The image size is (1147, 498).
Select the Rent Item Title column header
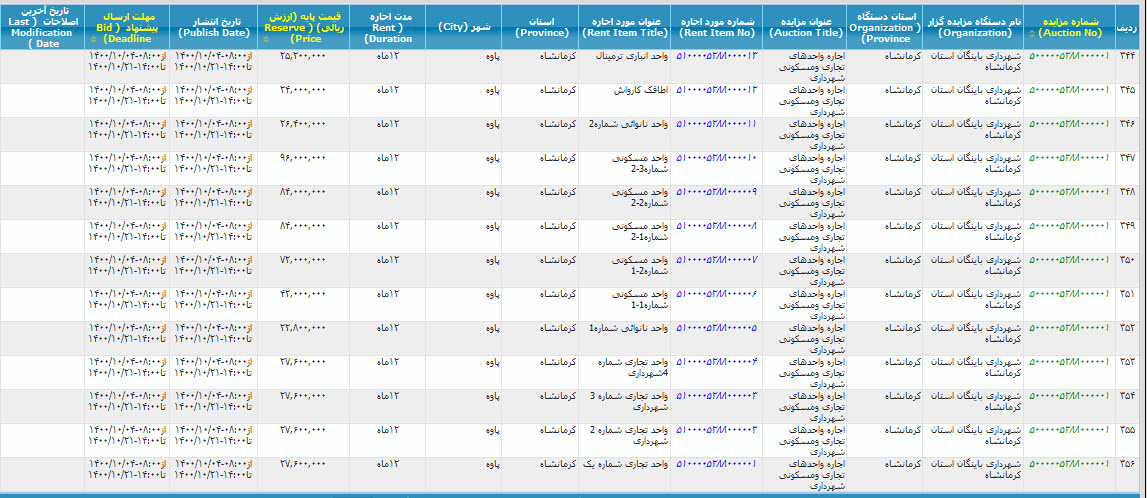(628, 26)
